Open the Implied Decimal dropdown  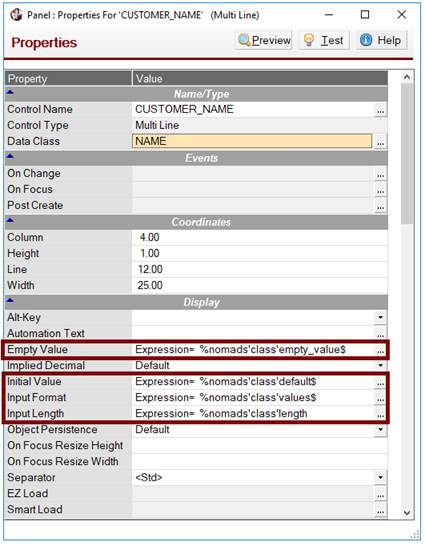pos(380,366)
